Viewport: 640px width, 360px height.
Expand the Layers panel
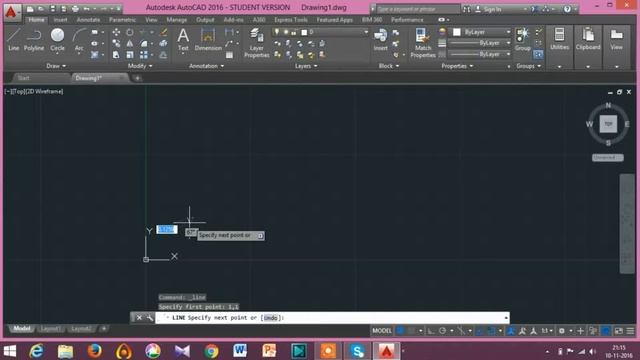(306, 66)
